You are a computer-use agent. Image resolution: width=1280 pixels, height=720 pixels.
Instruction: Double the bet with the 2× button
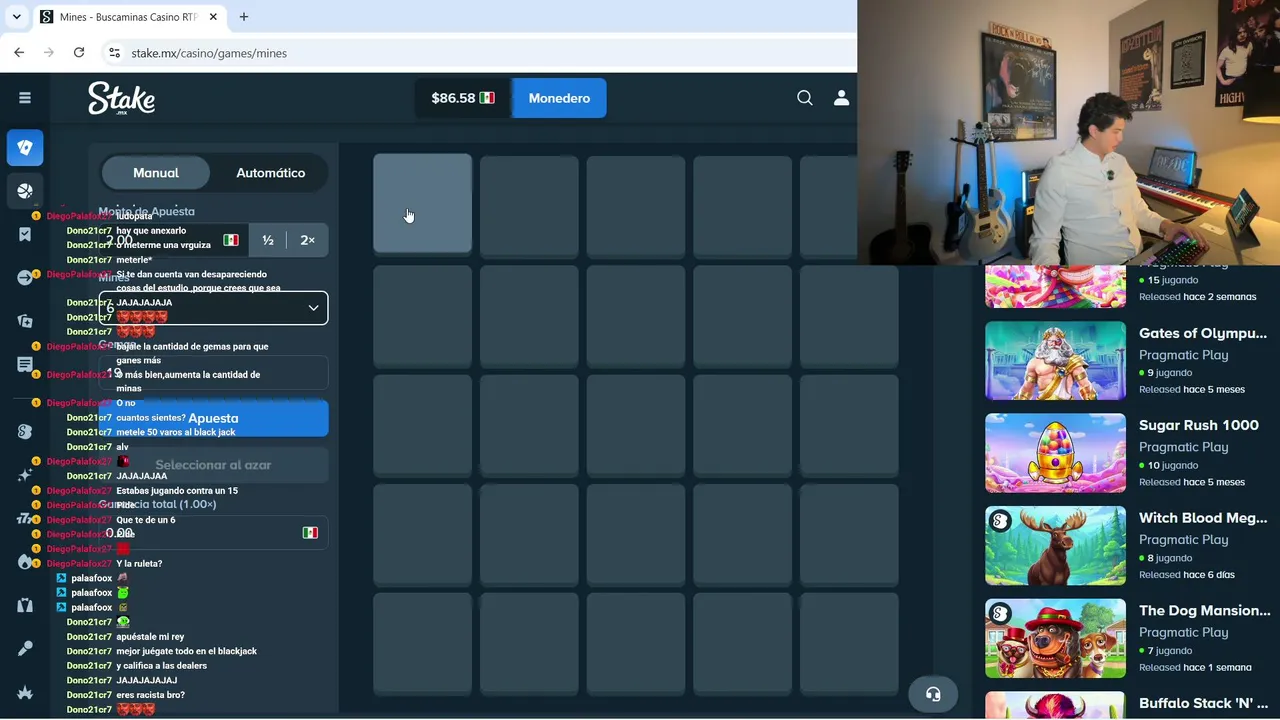pyautogui.click(x=308, y=240)
